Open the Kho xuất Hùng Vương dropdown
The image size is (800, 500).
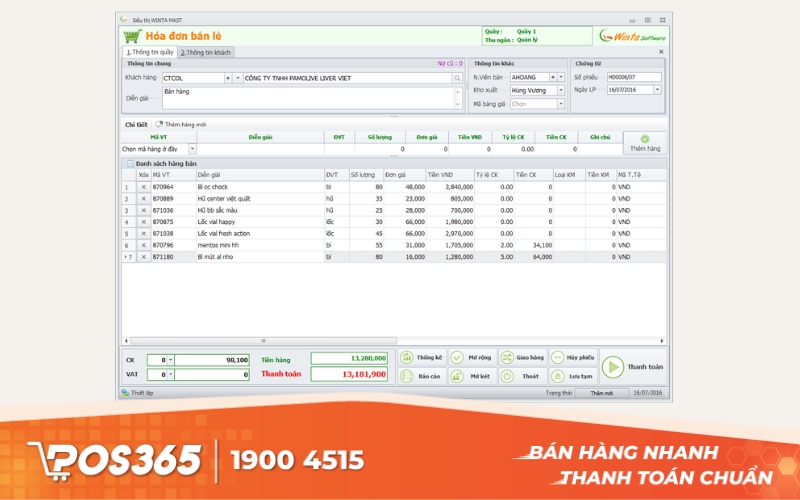pyautogui.click(x=561, y=90)
